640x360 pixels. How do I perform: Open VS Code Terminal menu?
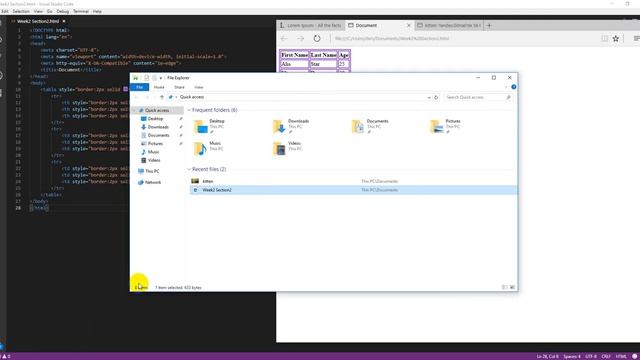[x=81, y=11]
